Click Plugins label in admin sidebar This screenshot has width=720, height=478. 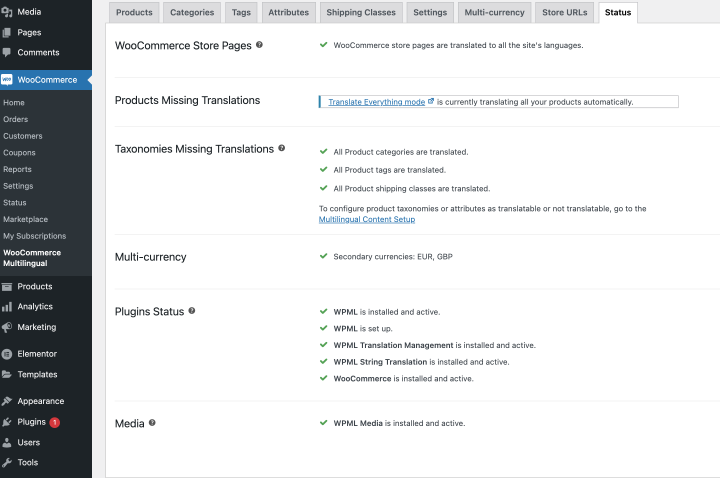point(32,422)
